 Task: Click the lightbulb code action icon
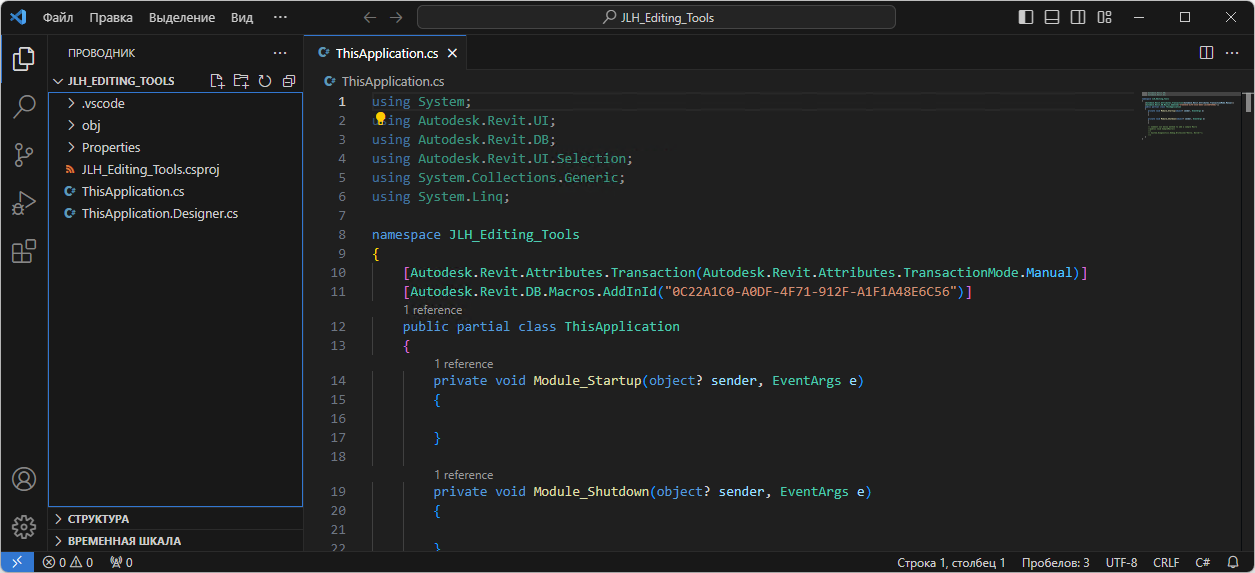coord(380,119)
